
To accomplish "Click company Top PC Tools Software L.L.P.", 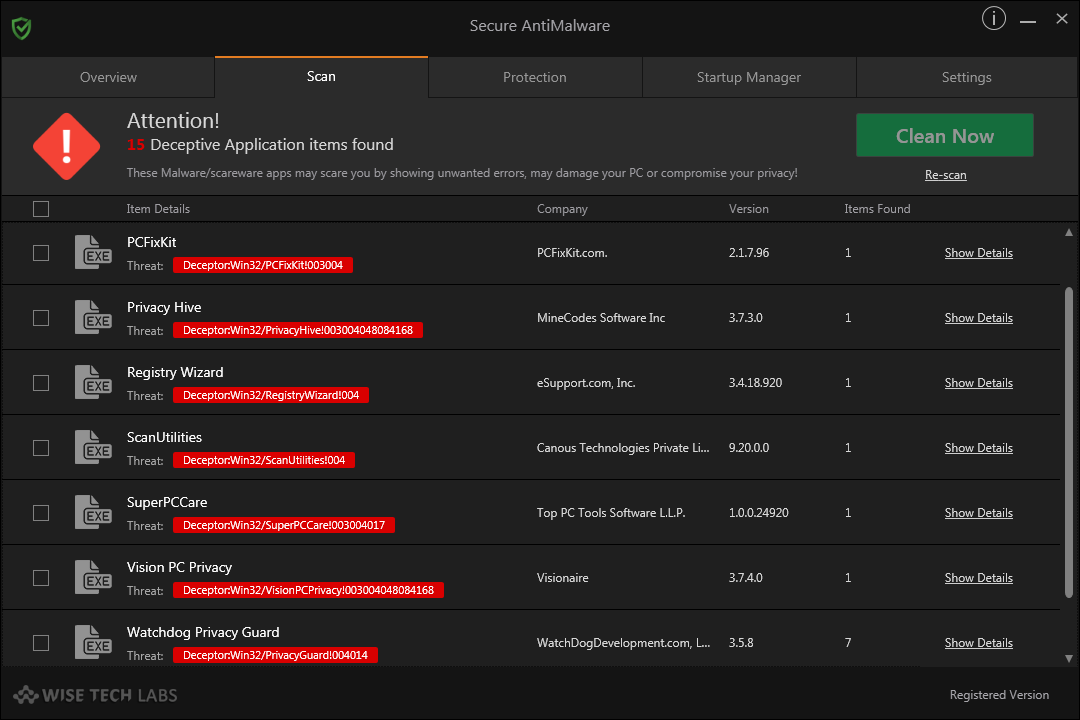I will [611, 513].
